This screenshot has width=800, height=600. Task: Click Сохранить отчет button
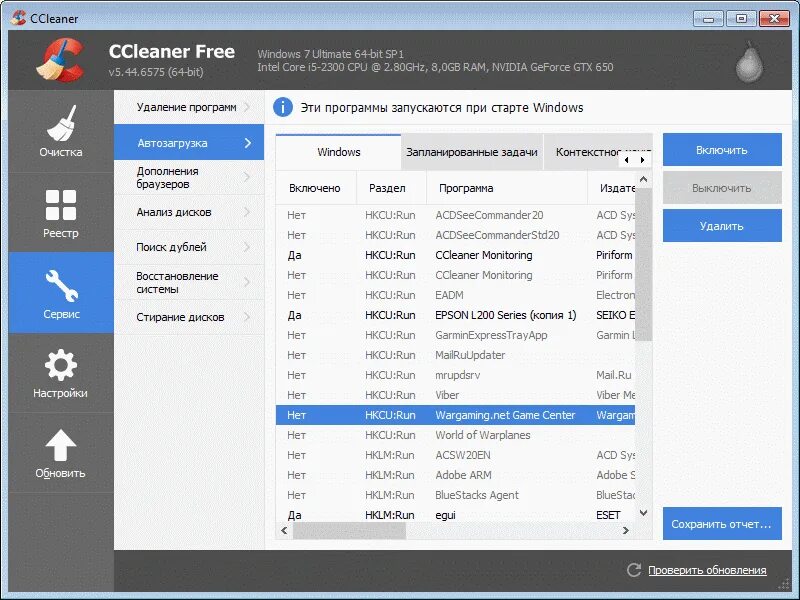tap(722, 523)
